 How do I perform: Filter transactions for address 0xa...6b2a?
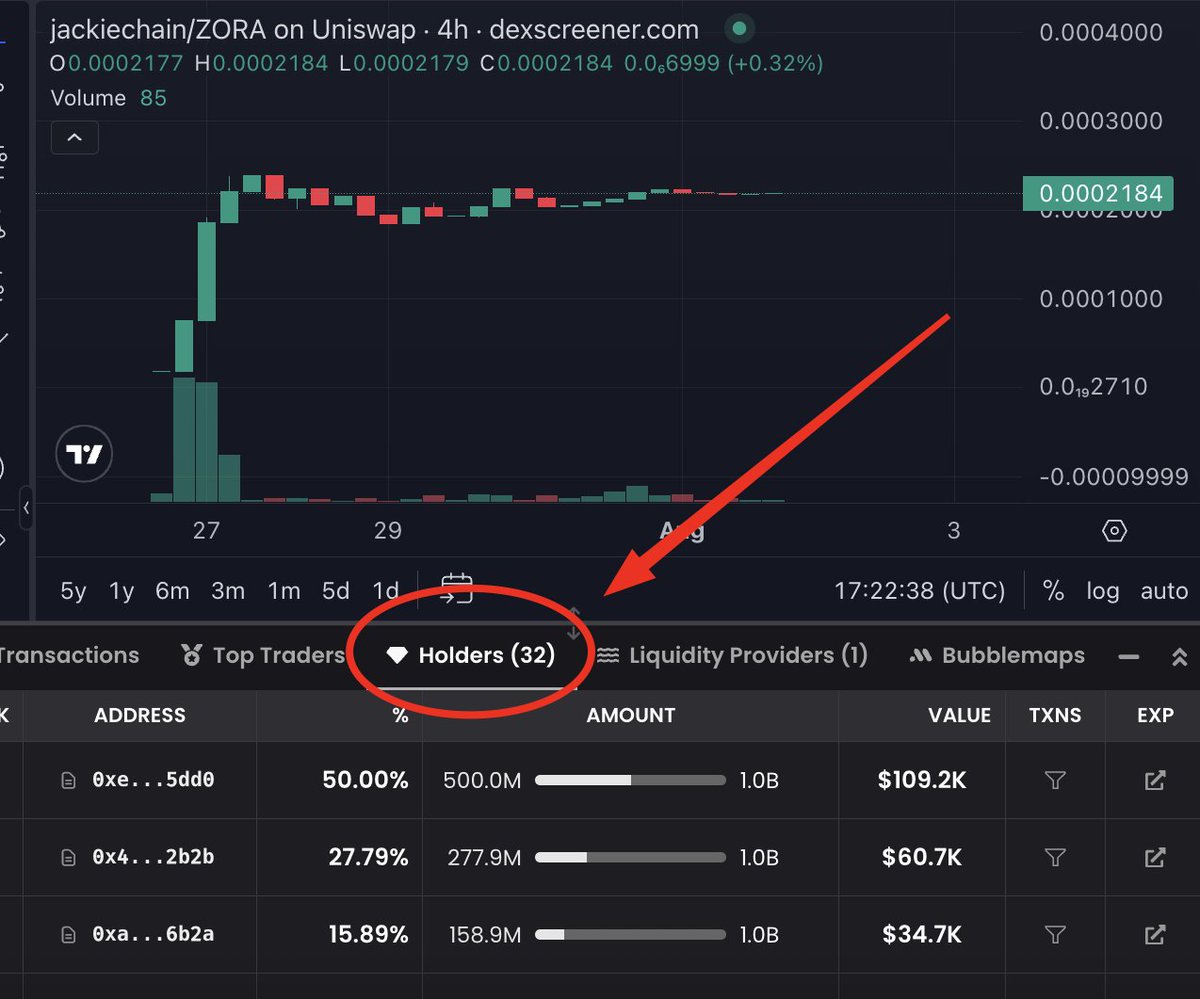pos(1054,934)
